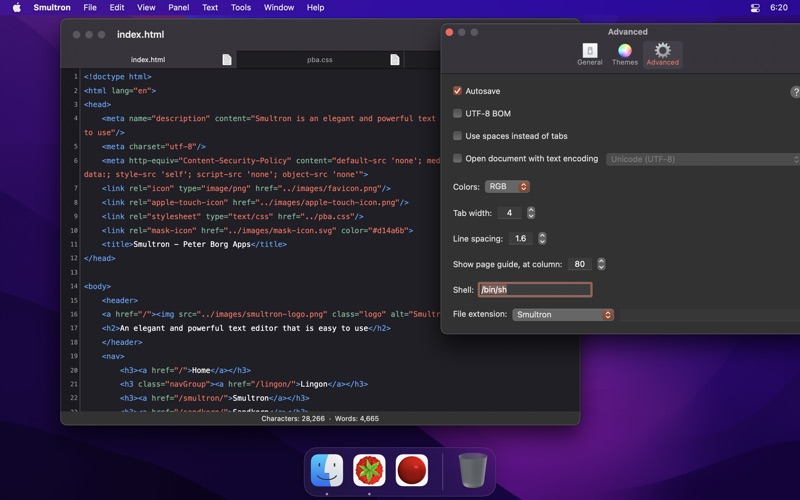Image resolution: width=800 pixels, height=500 pixels.
Task: Click the index.html window title
Action: click(140, 35)
